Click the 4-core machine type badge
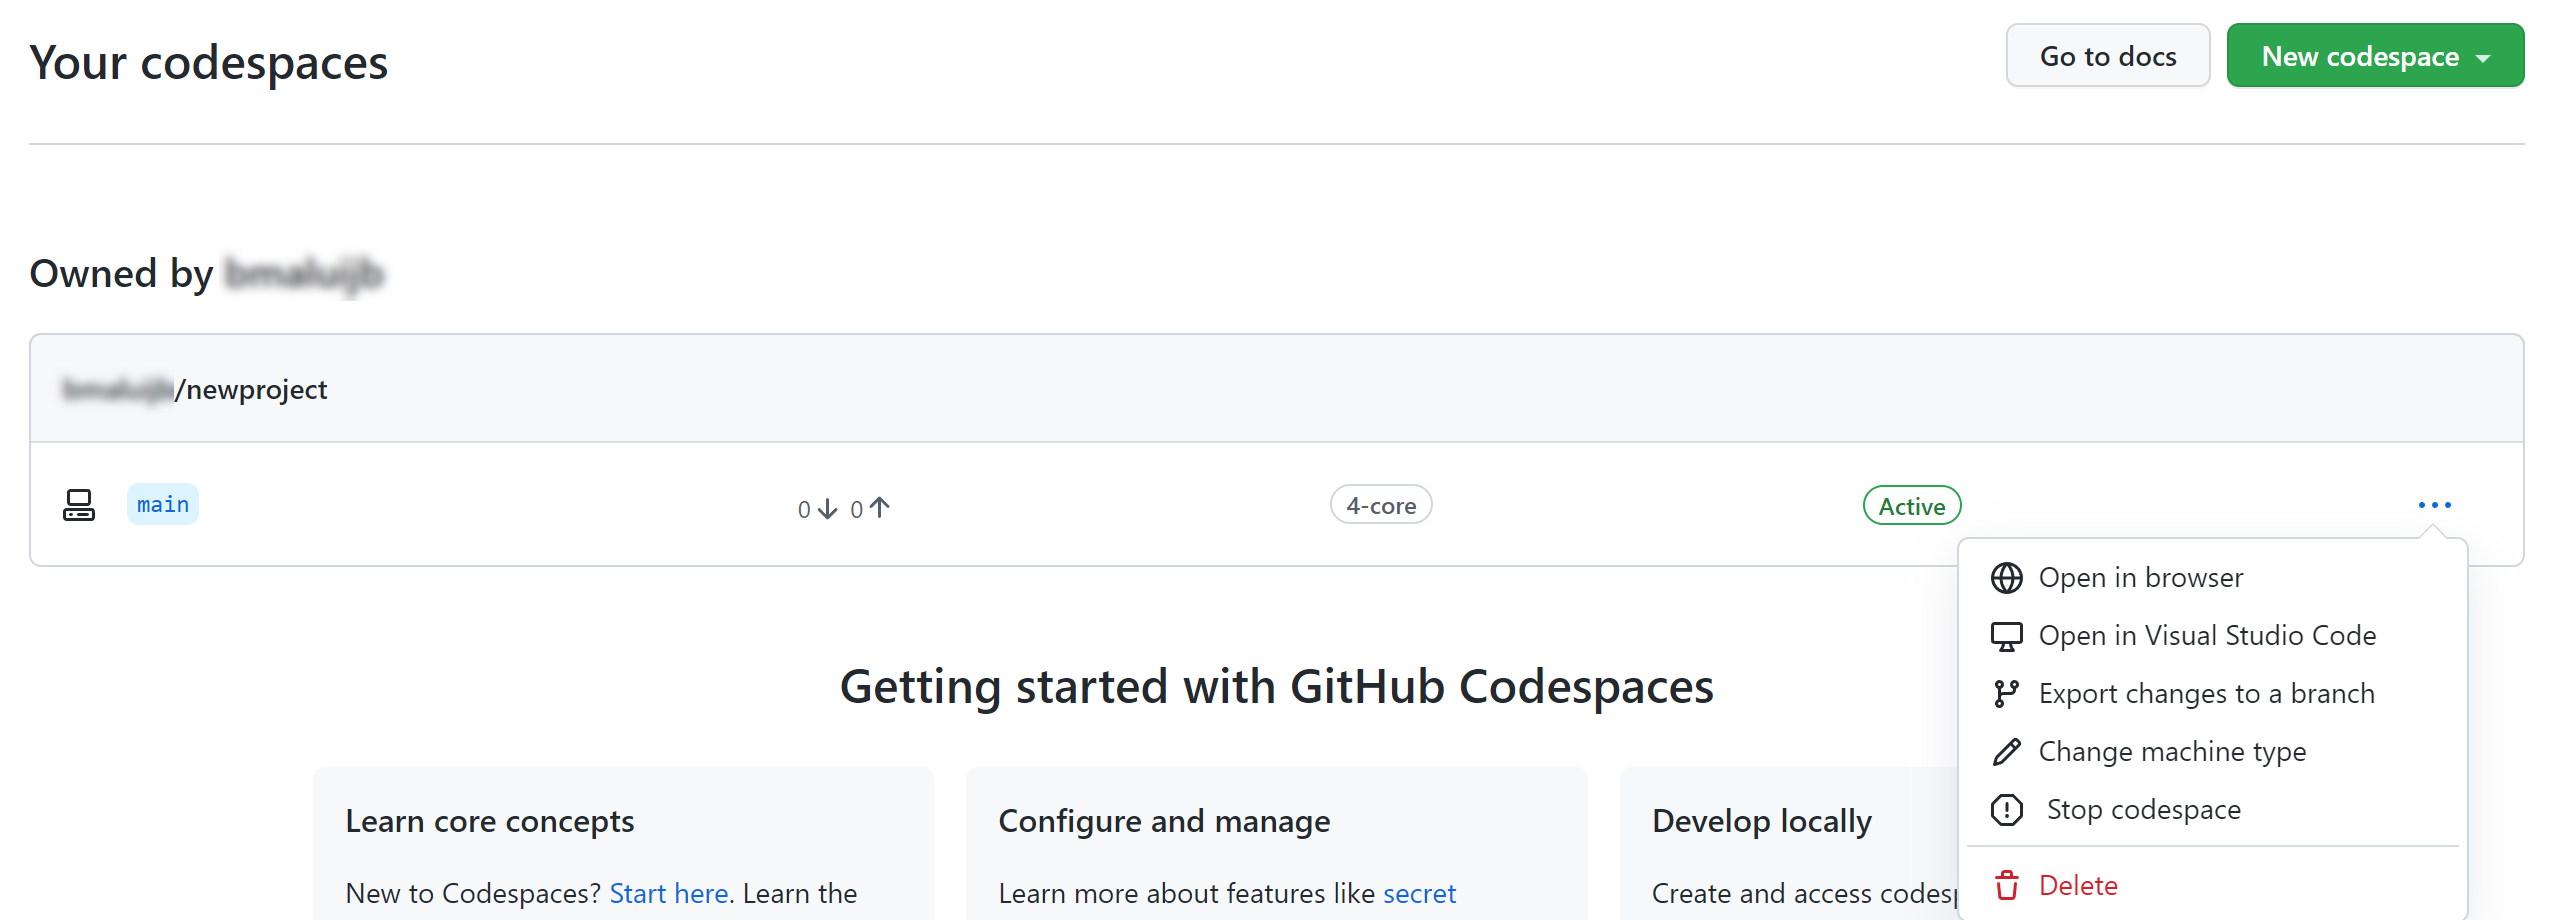 point(1381,505)
